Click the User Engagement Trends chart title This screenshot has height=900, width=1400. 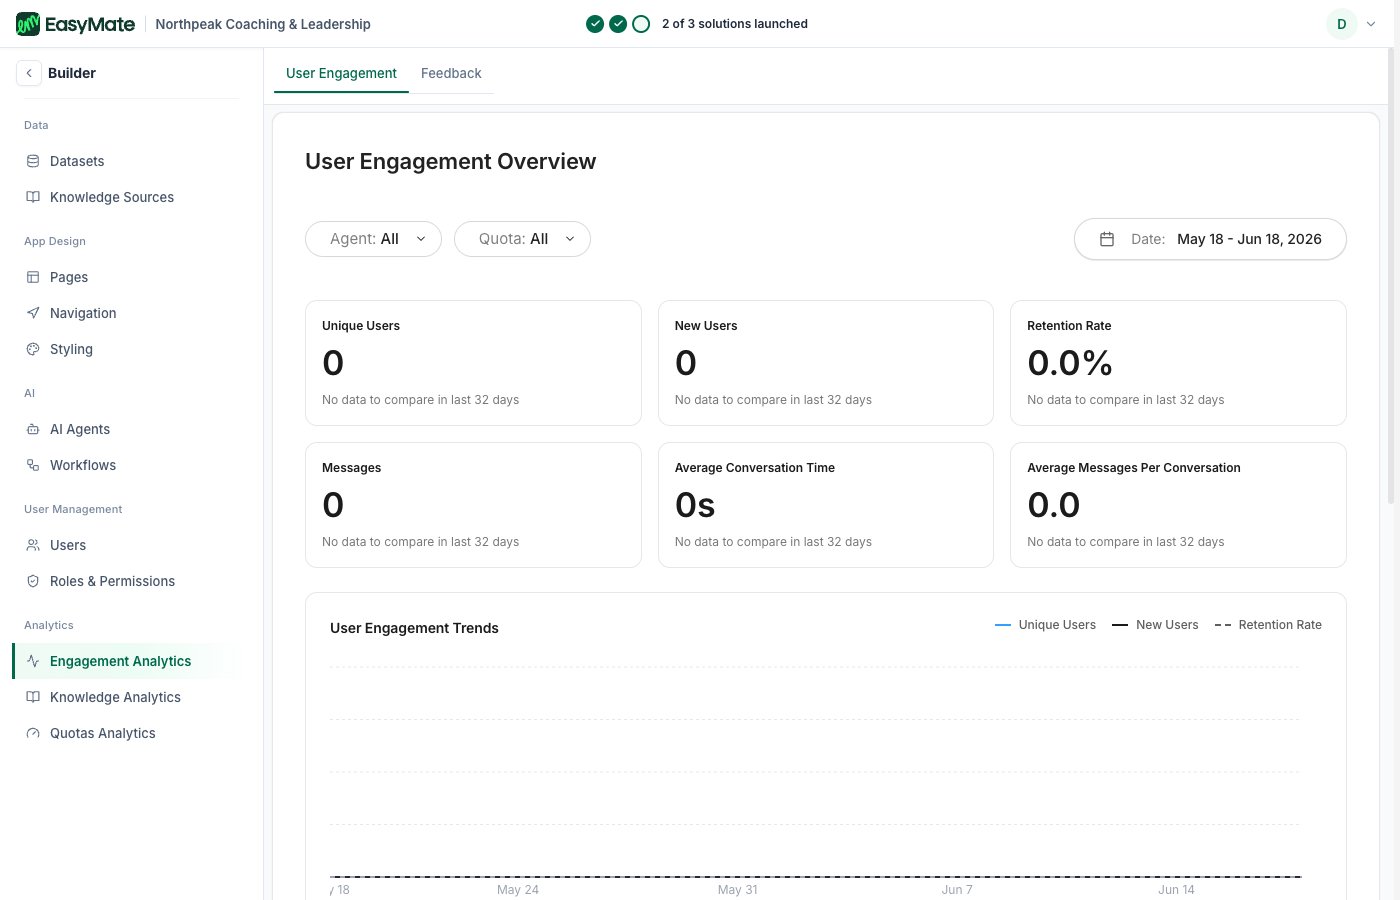[414, 628]
